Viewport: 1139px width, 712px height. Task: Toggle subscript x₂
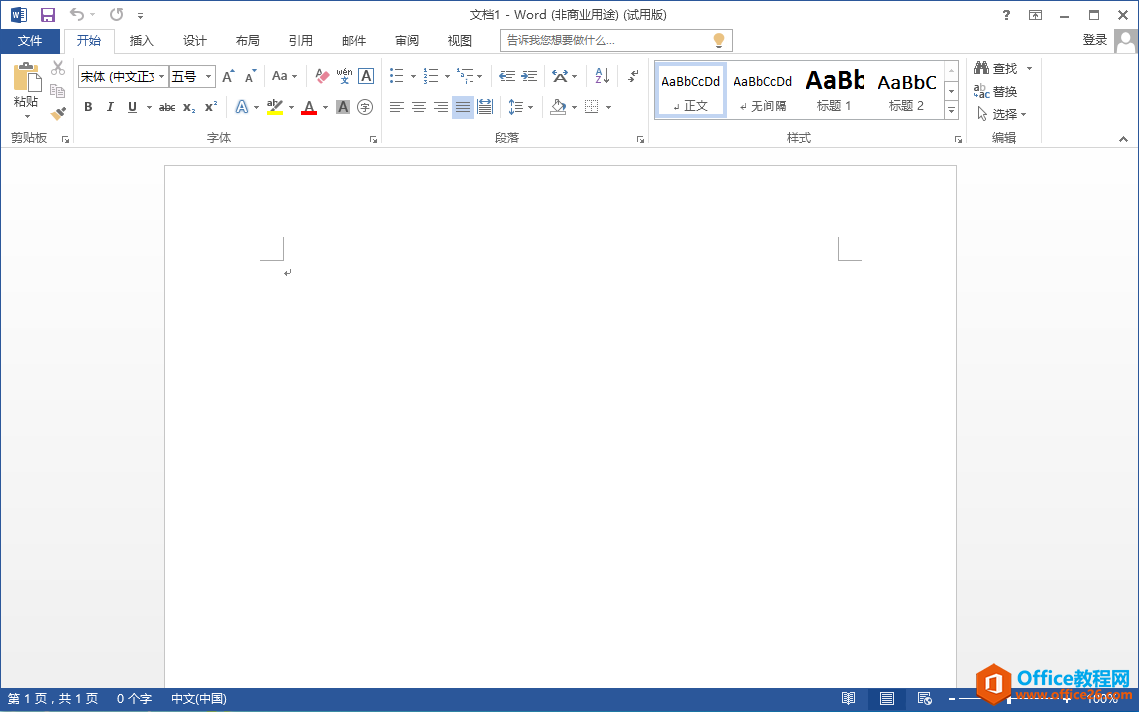click(x=189, y=108)
